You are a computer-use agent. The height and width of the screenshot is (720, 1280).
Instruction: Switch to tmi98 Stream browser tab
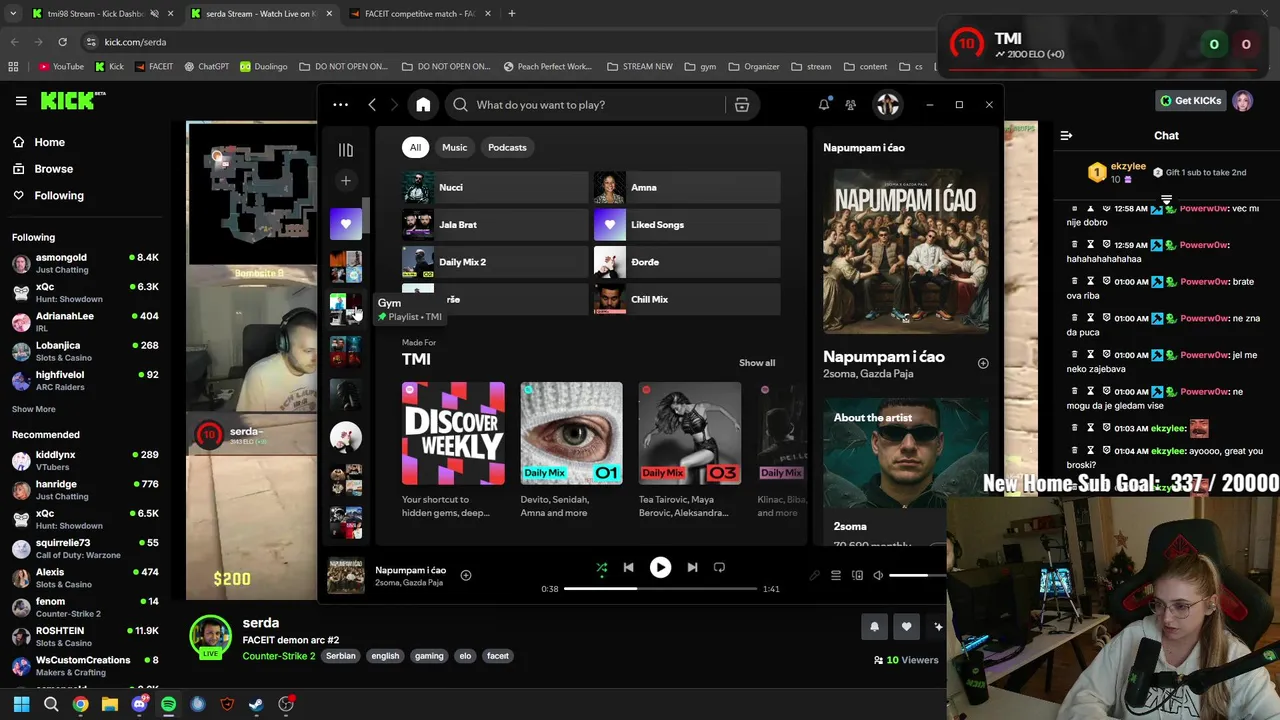click(x=96, y=14)
